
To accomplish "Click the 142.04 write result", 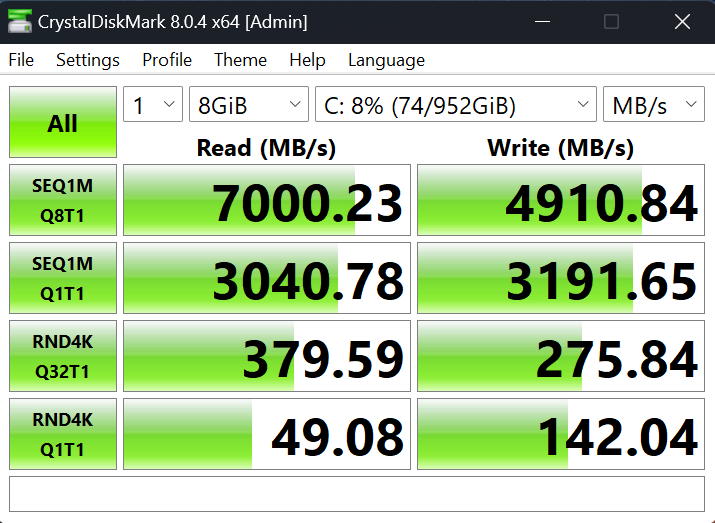I will (561, 434).
